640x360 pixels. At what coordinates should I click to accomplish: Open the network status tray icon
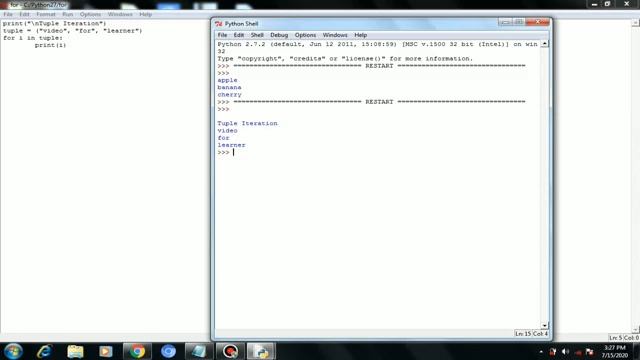pyautogui.click(x=578, y=352)
